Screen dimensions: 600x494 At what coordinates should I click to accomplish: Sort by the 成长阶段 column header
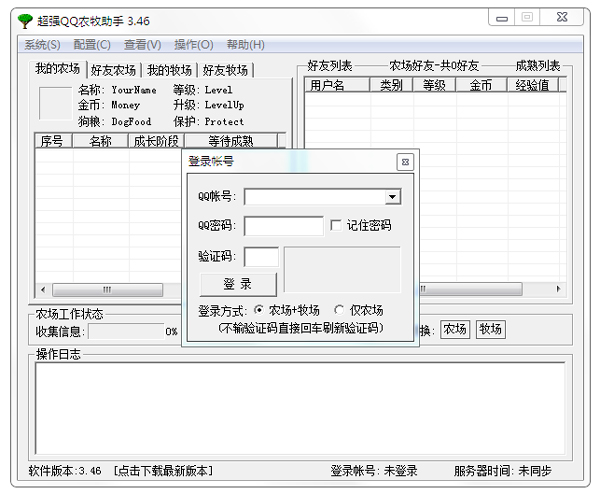pyautogui.click(x=157, y=141)
